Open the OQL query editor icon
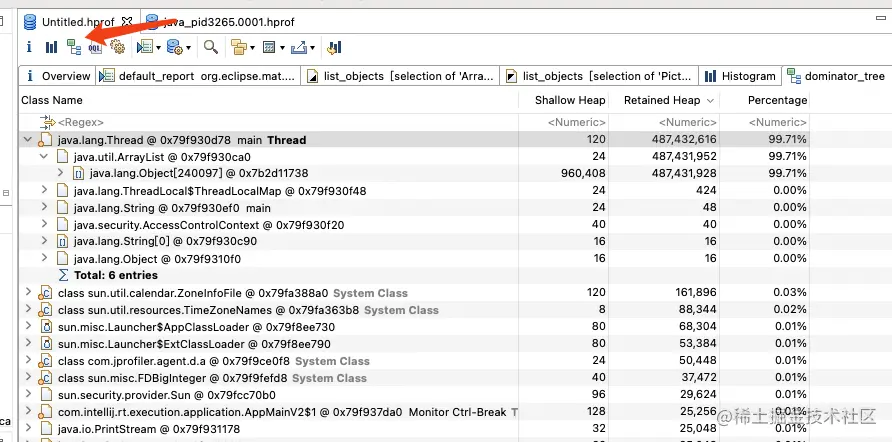Screen dimensions: 892x442 coord(95,47)
